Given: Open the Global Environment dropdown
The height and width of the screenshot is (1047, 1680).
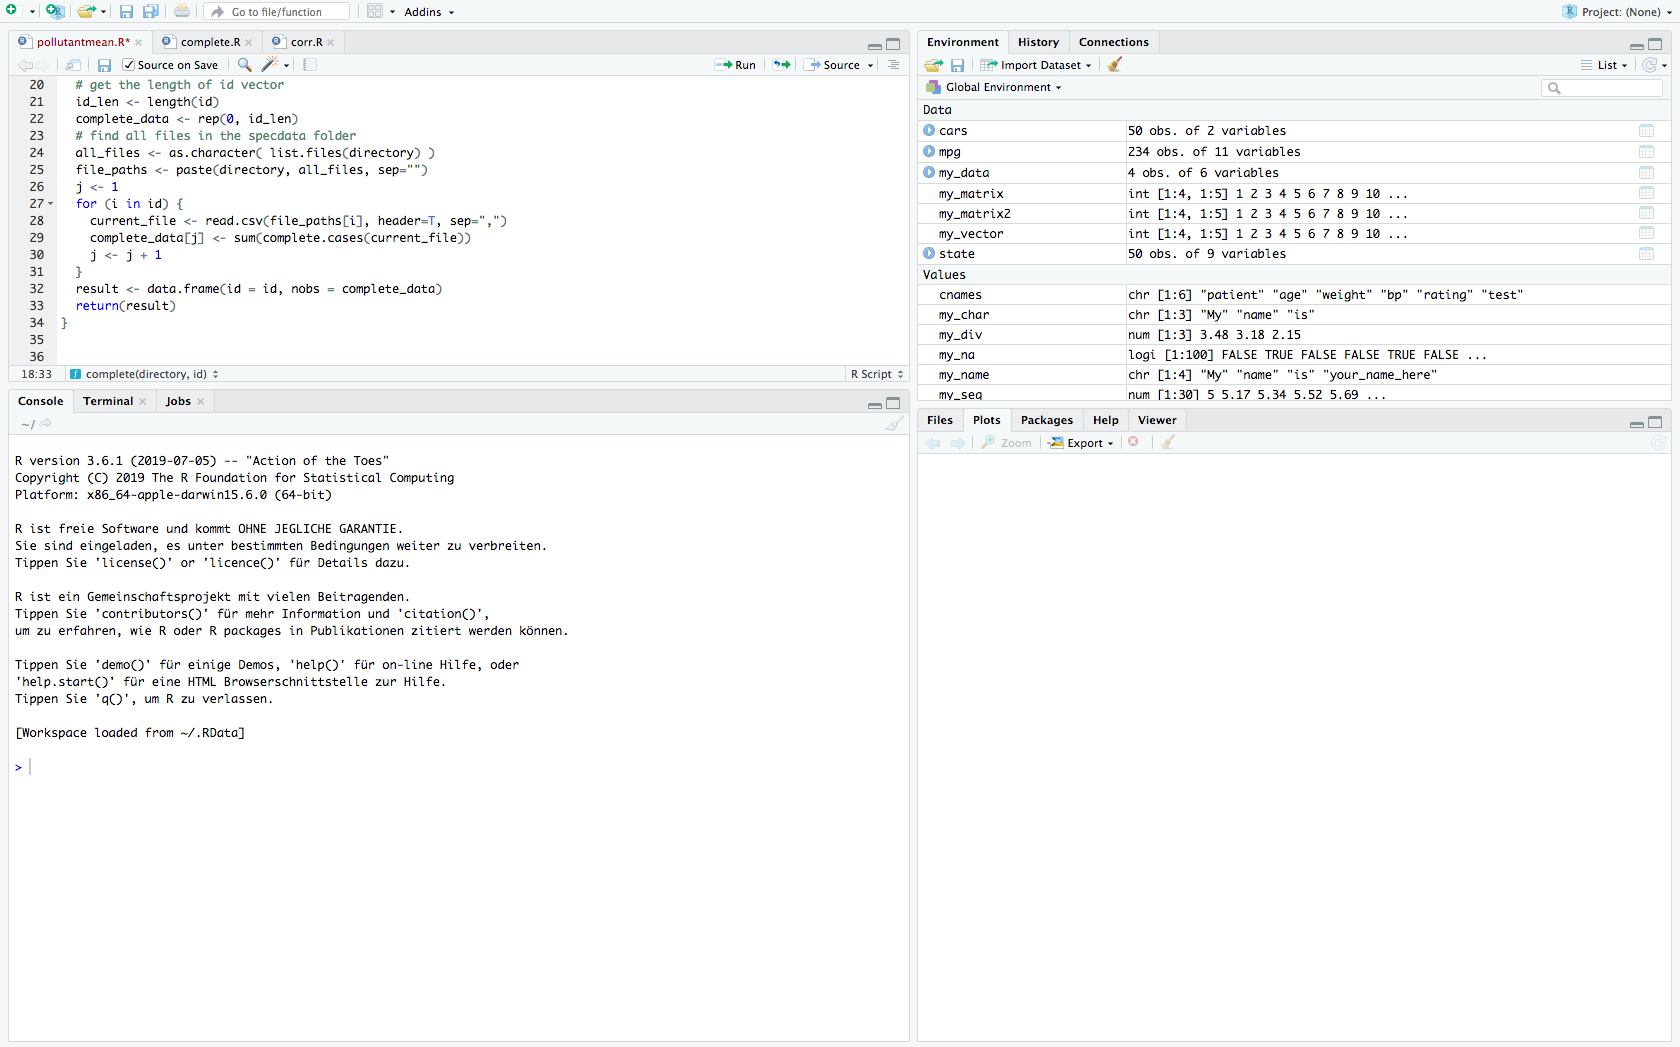Looking at the screenshot, I should tap(995, 87).
